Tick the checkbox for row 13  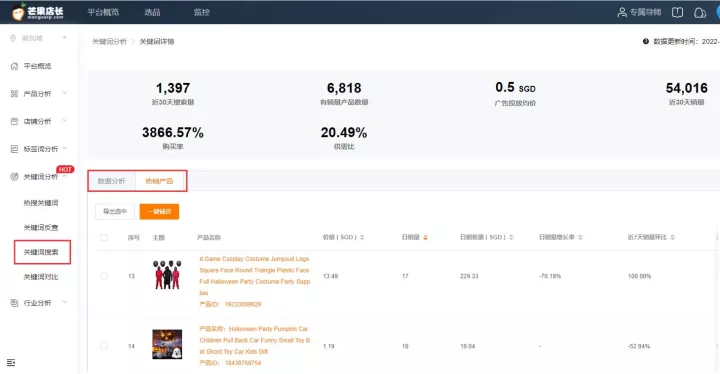coord(104,276)
